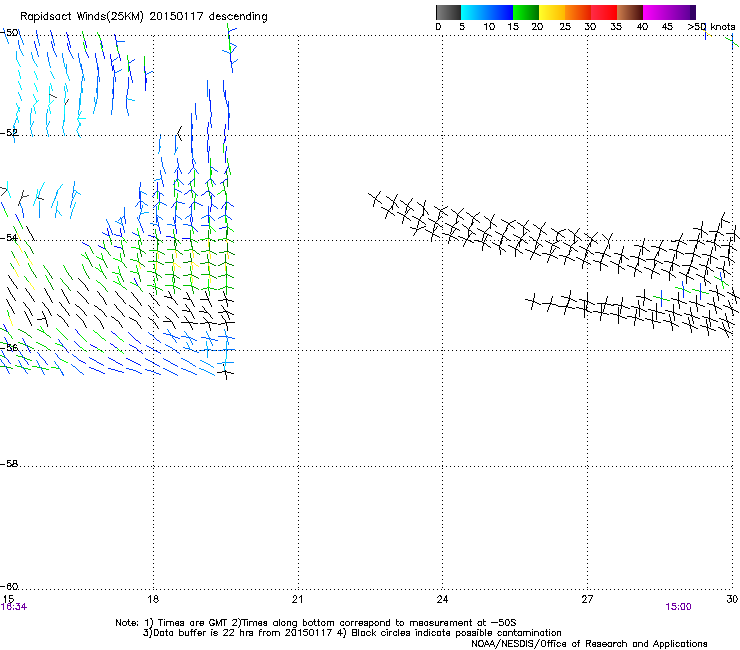Click the '>50 knots' legend label

tap(711, 27)
